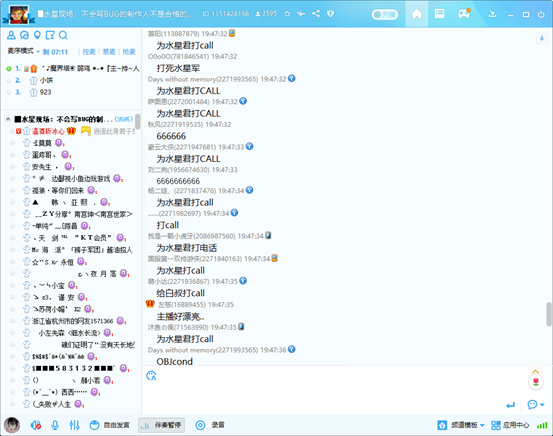Click the search magnifier icon in the left panel
The width and height of the screenshot is (553, 436).
pyautogui.click(x=63, y=35)
